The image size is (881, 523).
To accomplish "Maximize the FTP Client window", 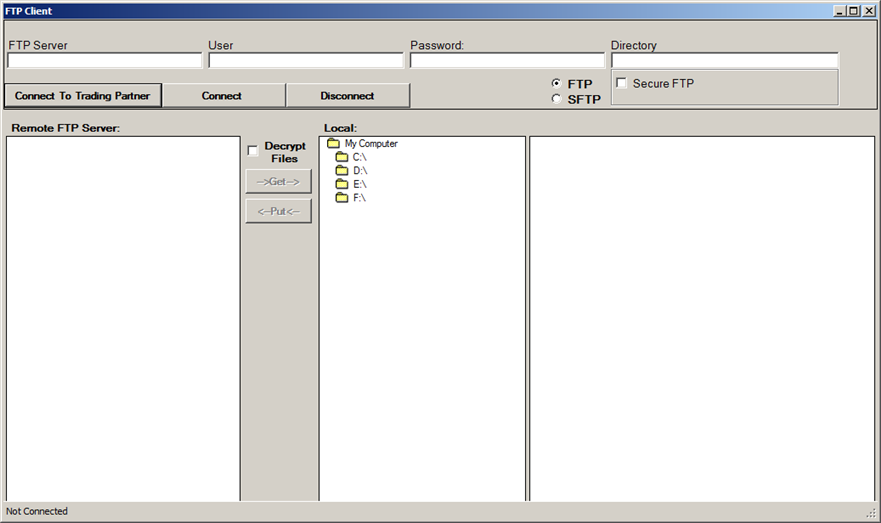I will [853, 11].
